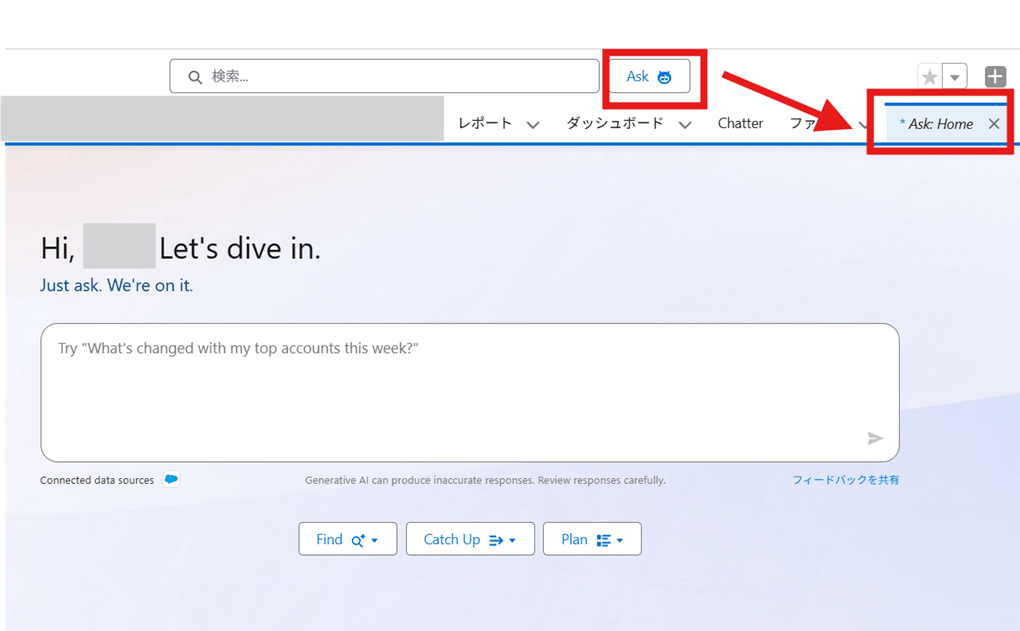Click the send arrow icon
The height and width of the screenshot is (631, 1020).
(875, 438)
